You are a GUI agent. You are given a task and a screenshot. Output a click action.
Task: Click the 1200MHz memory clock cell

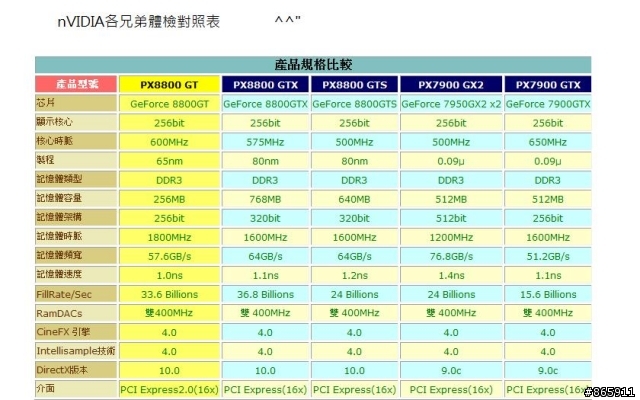coord(451,237)
